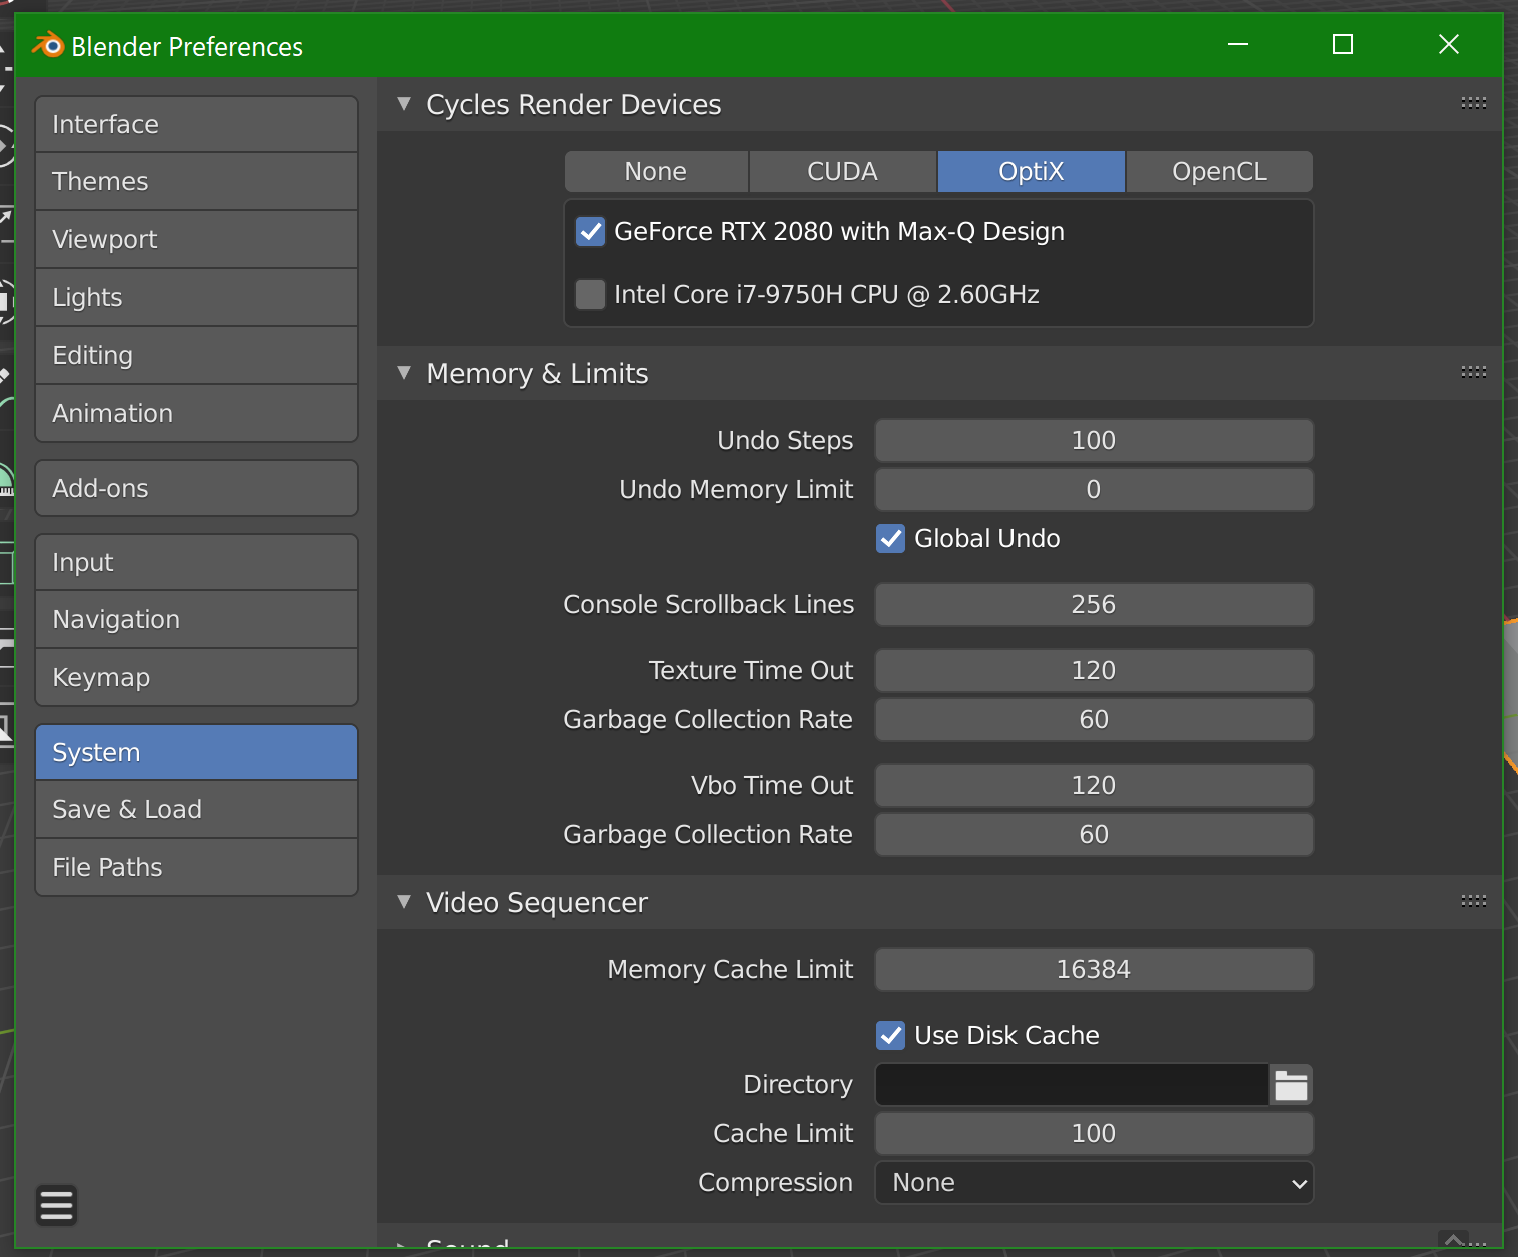
Task: Uncheck GeForce RTX 2080 render device
Action: pyautogui.click(x=590, y=232)
